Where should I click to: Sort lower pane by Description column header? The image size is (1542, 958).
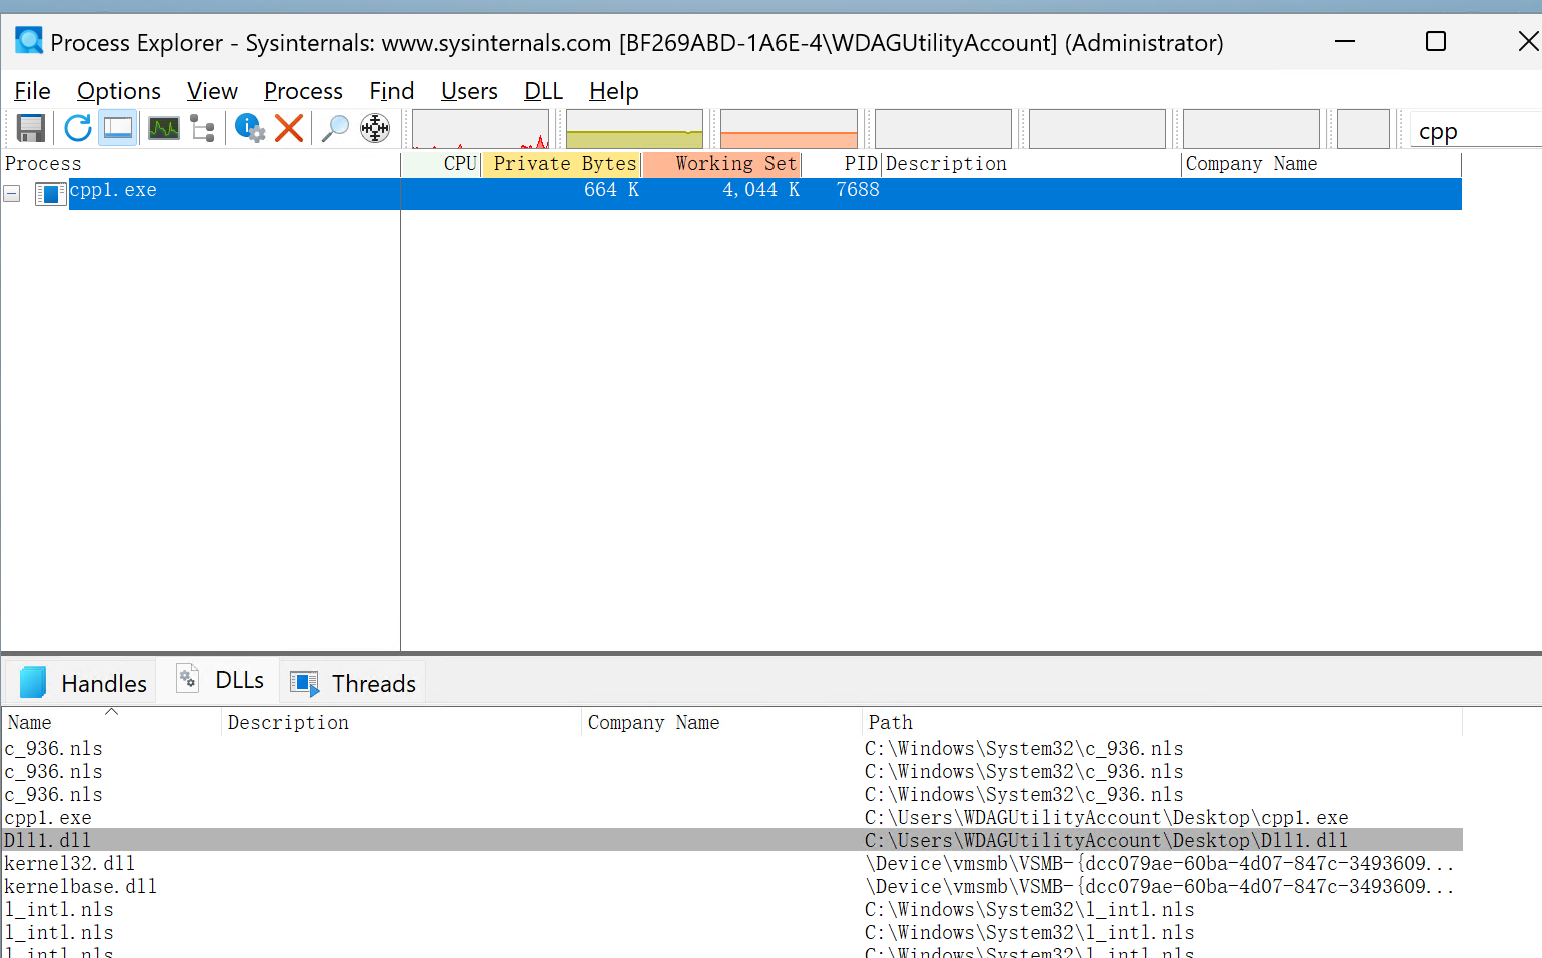tap(401, 722)
